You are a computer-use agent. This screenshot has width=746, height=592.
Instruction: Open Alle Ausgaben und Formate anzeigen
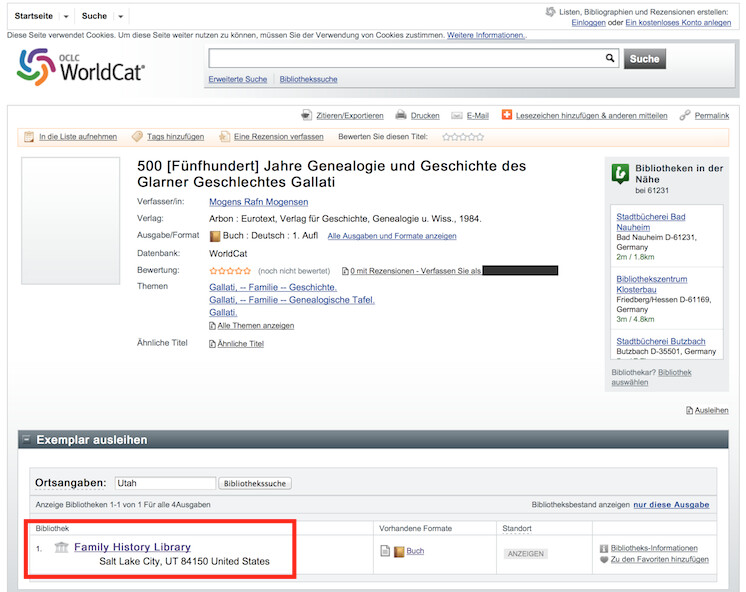(x=392, y=236)
